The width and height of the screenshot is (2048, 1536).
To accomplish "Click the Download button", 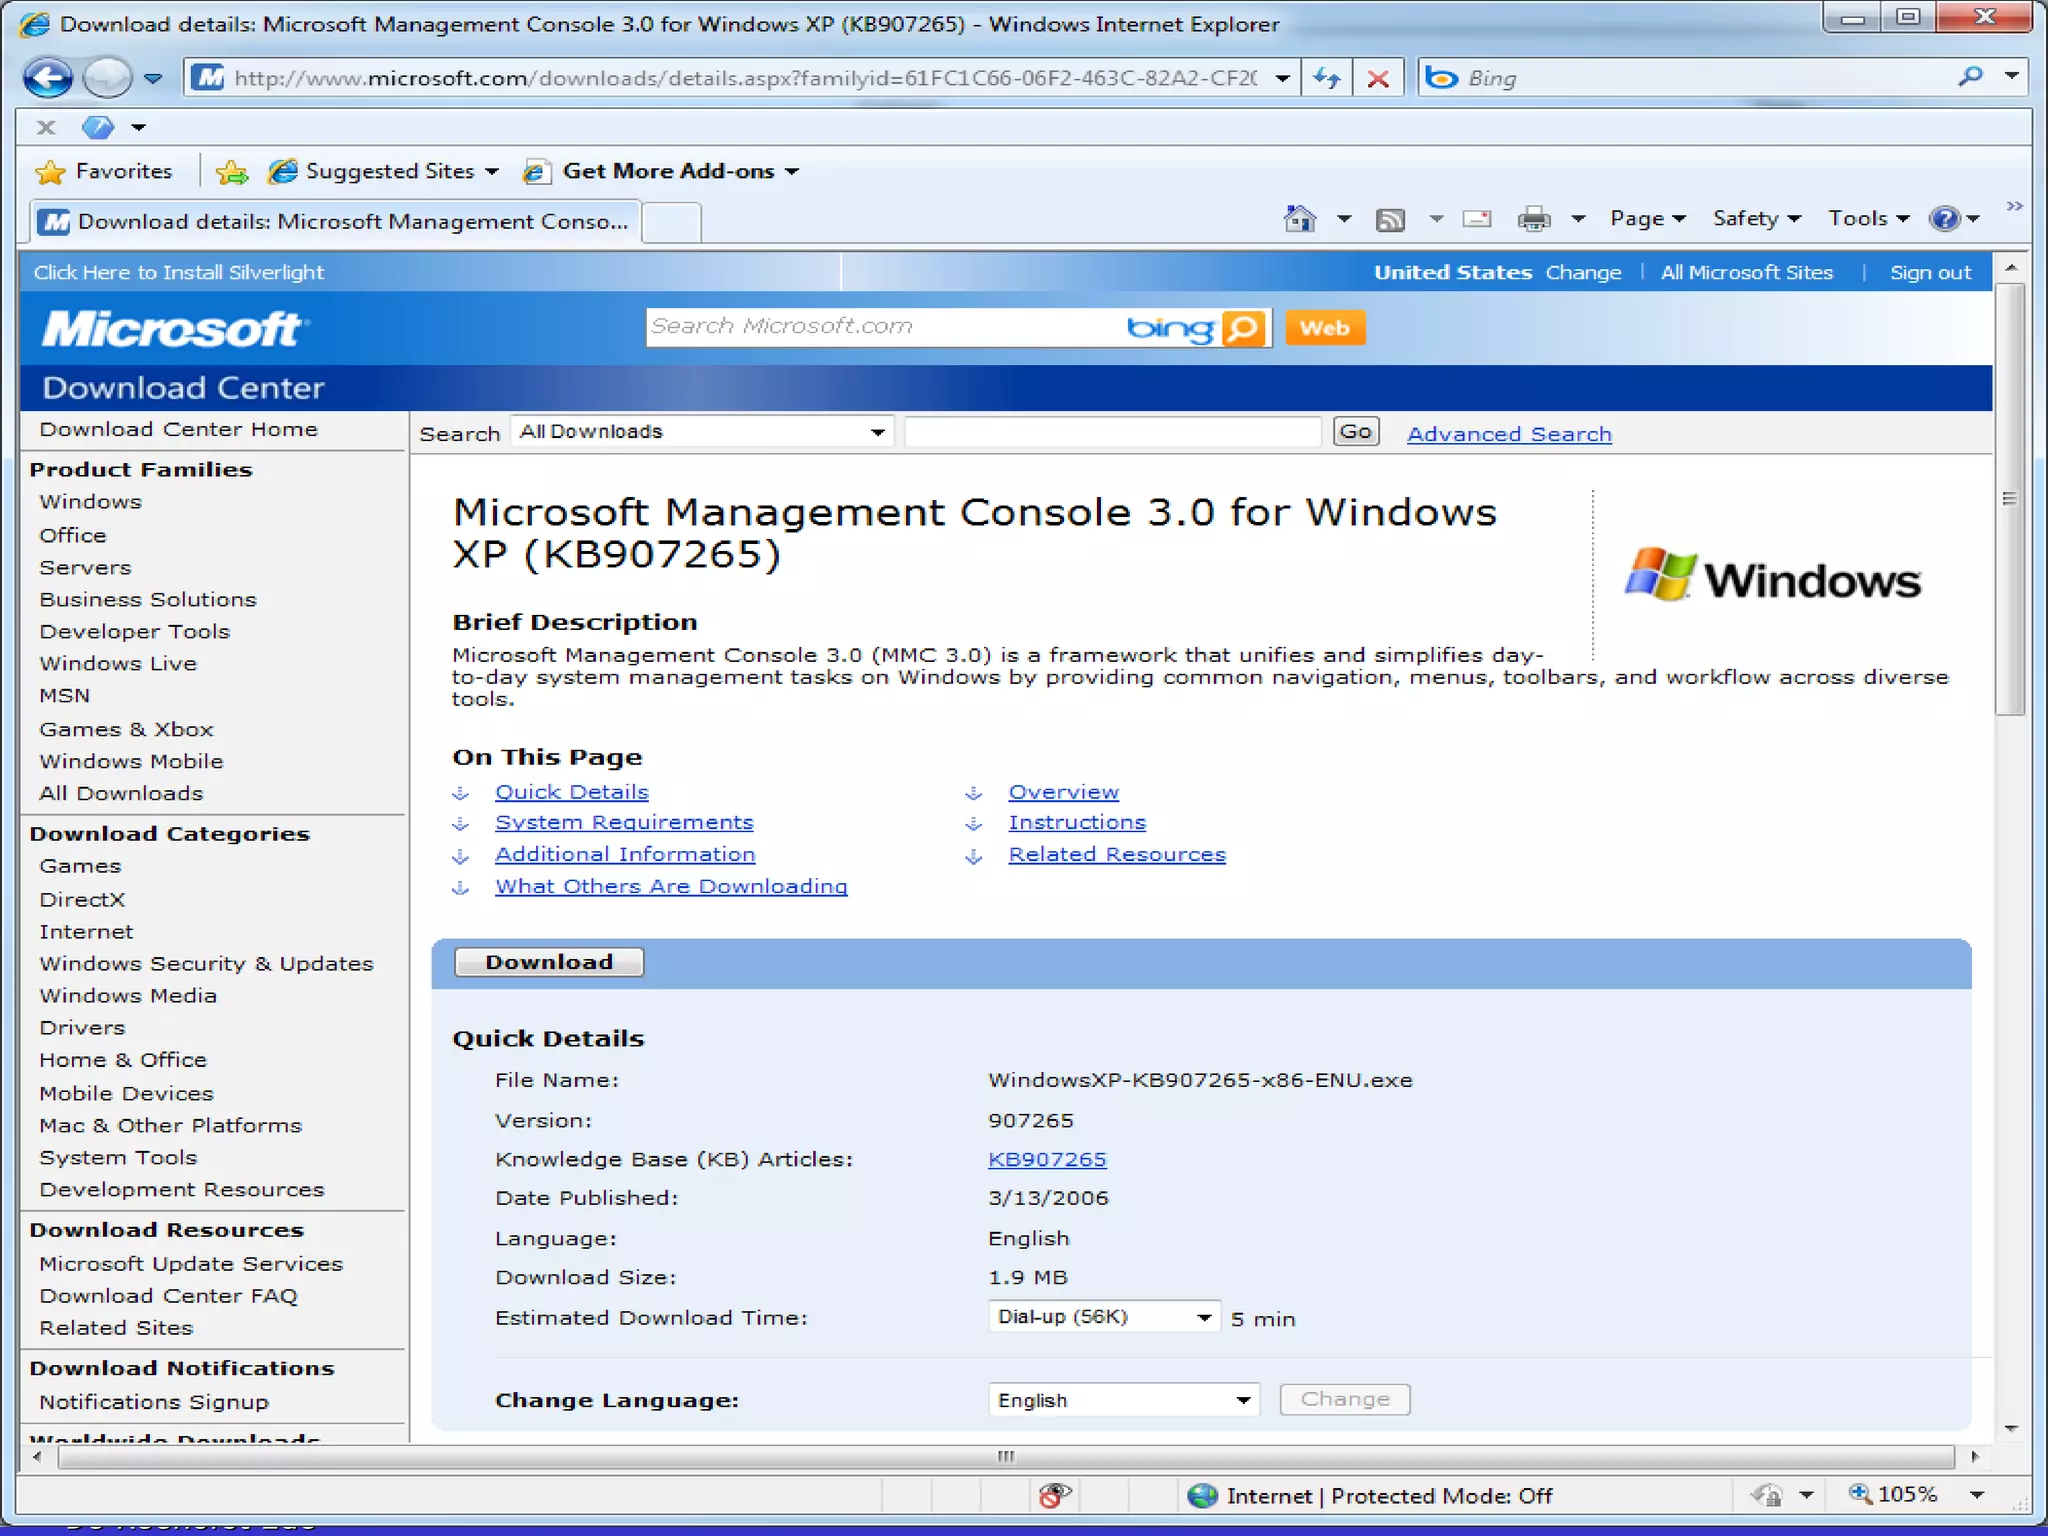I will tap(549, 962).
